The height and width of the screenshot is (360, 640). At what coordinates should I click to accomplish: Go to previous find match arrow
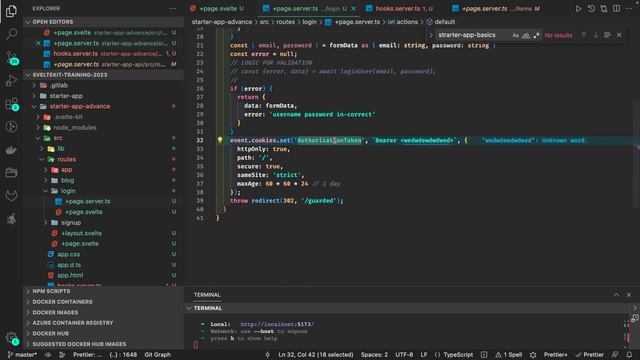point(584,35)
